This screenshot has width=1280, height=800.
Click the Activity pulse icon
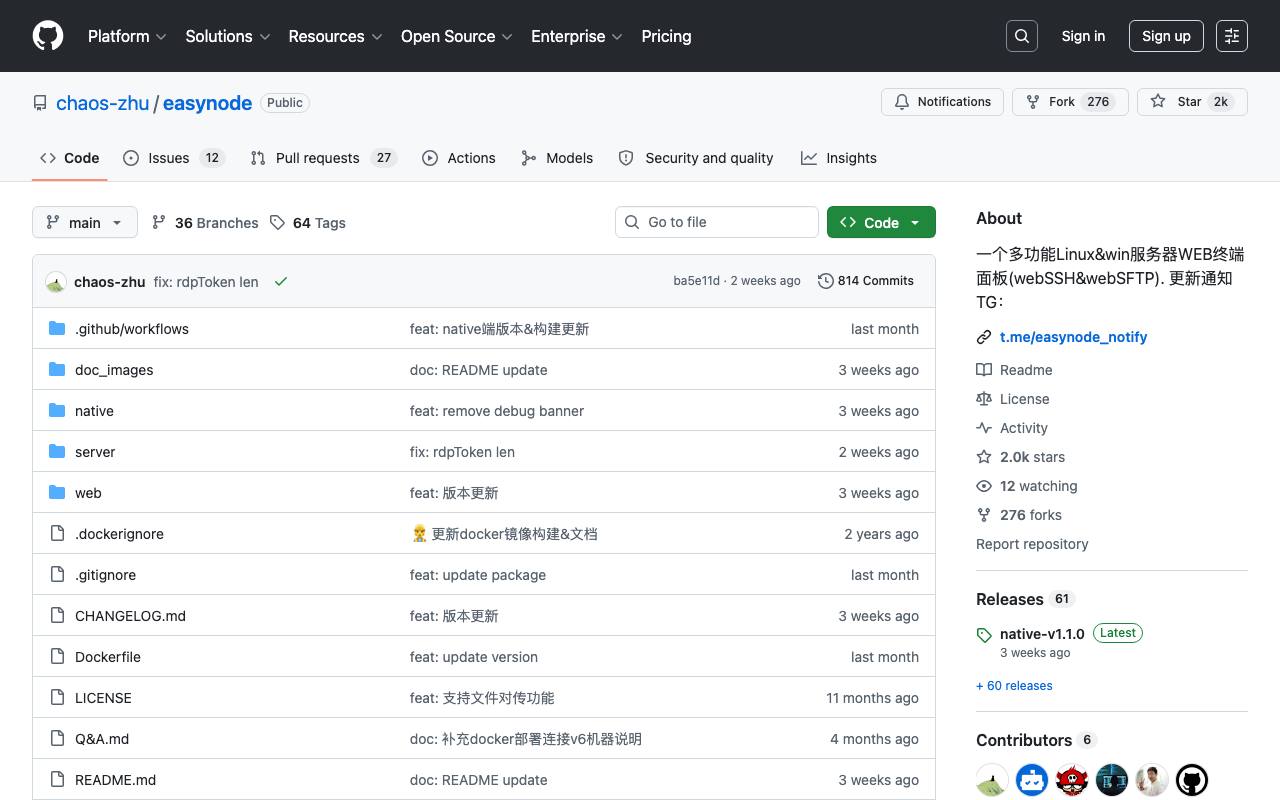tap(984, 427)
